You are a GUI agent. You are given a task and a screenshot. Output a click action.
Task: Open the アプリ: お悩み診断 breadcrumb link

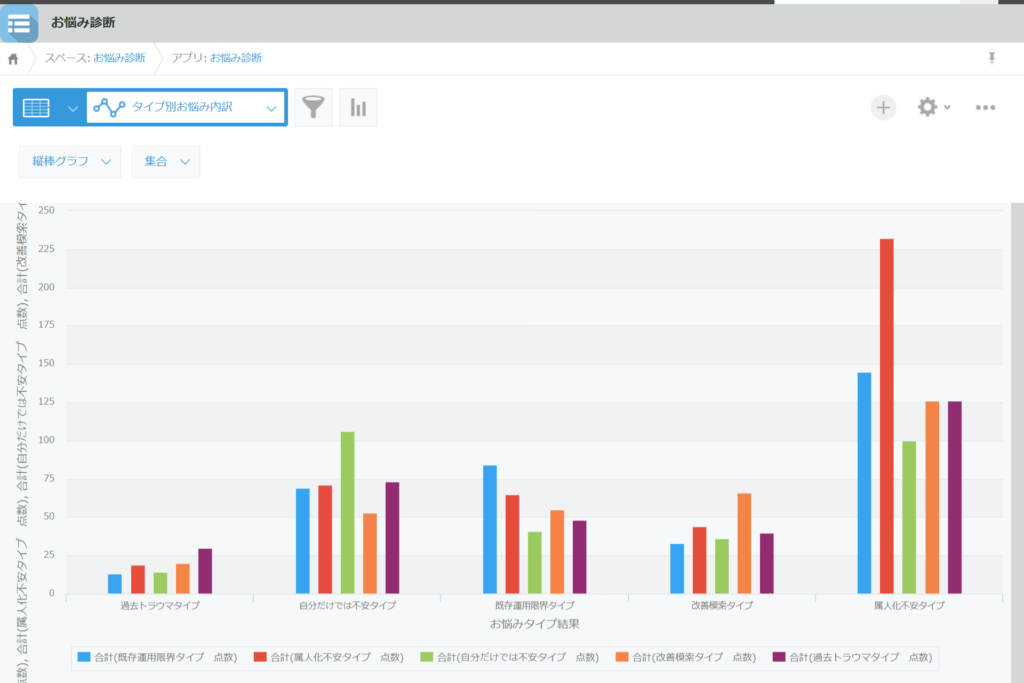pos(216,59)
